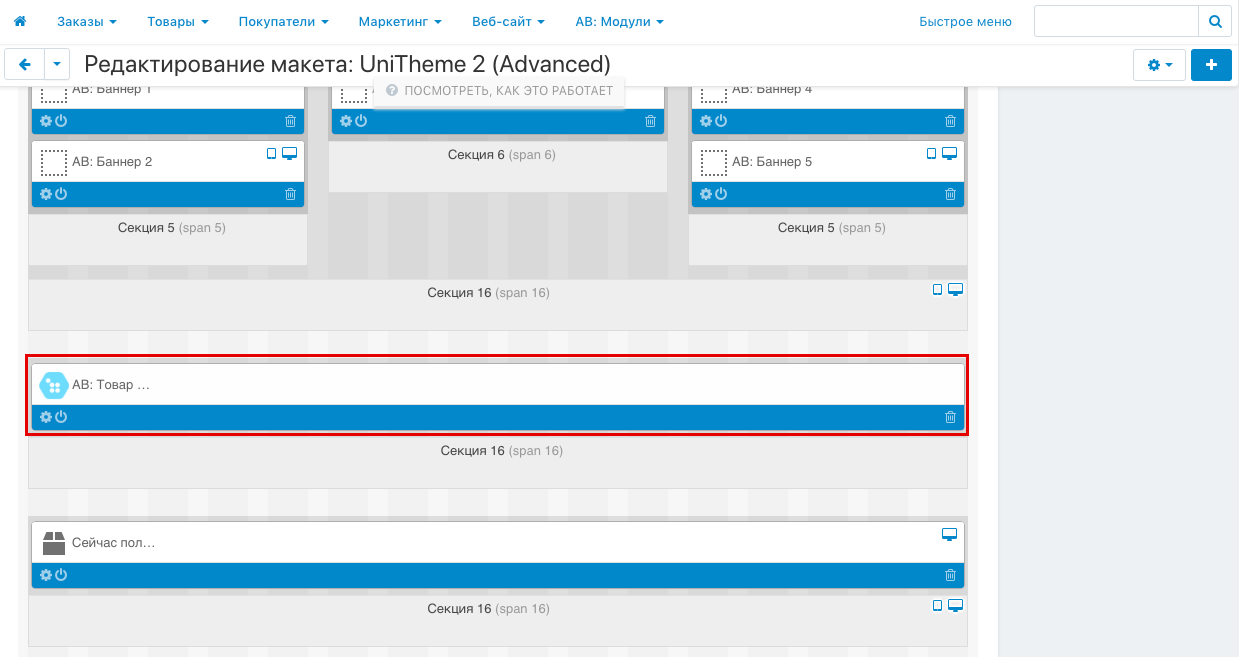This screenshot has width=1239, height=657.
Task: Open the Заказы dropdown menu
Action: coord(86,21)
